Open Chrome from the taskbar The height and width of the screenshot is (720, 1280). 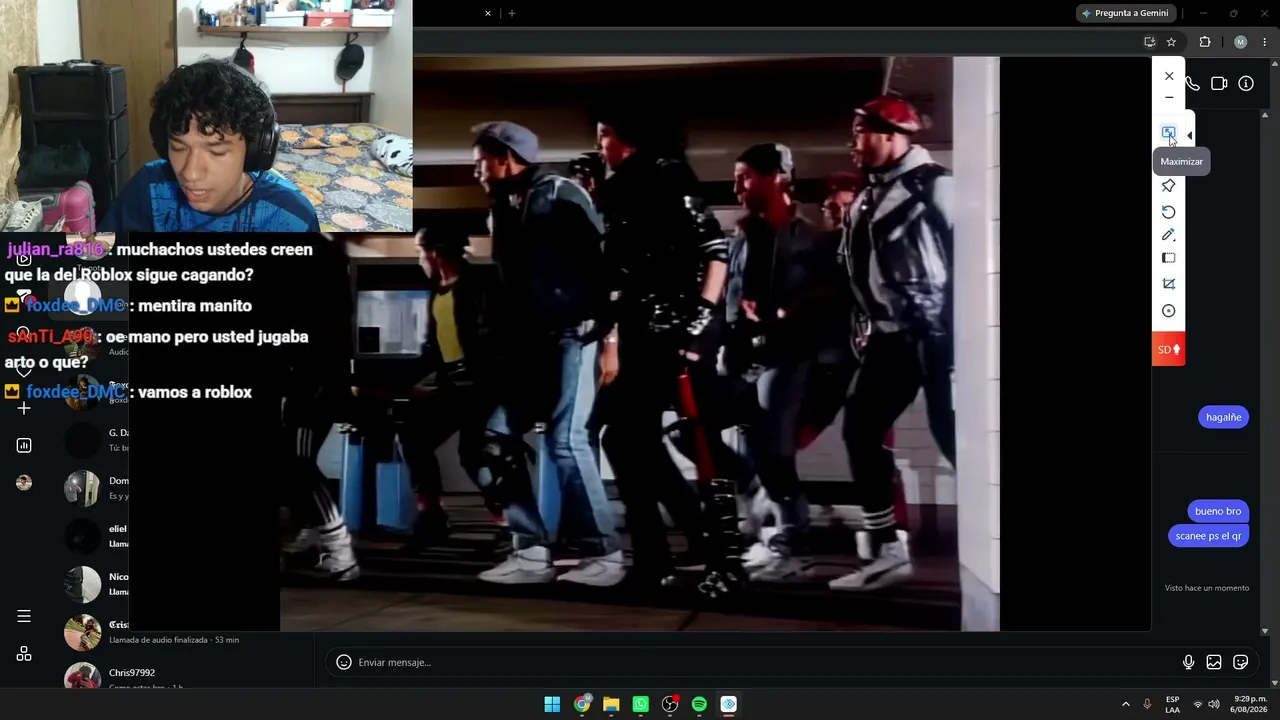click(x=582, y=704)
